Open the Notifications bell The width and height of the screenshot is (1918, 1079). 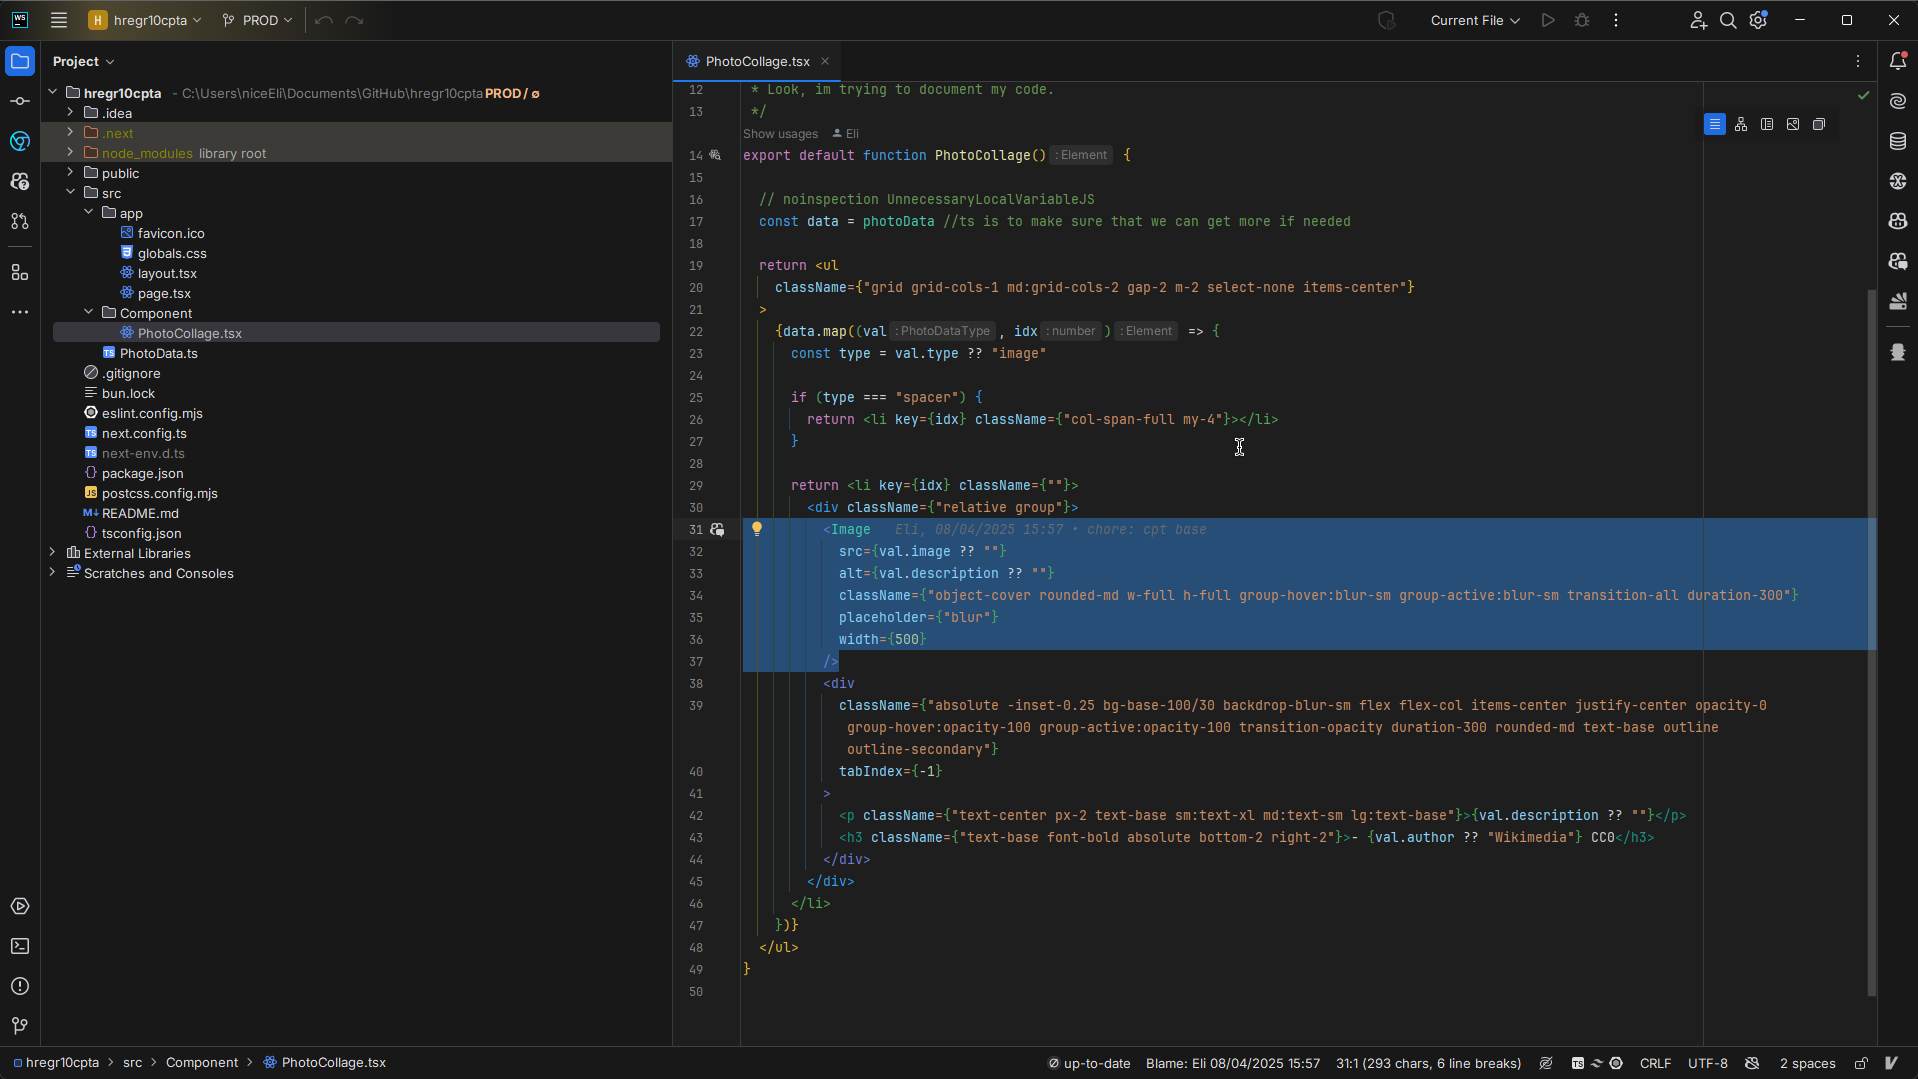pos(1898,61)
